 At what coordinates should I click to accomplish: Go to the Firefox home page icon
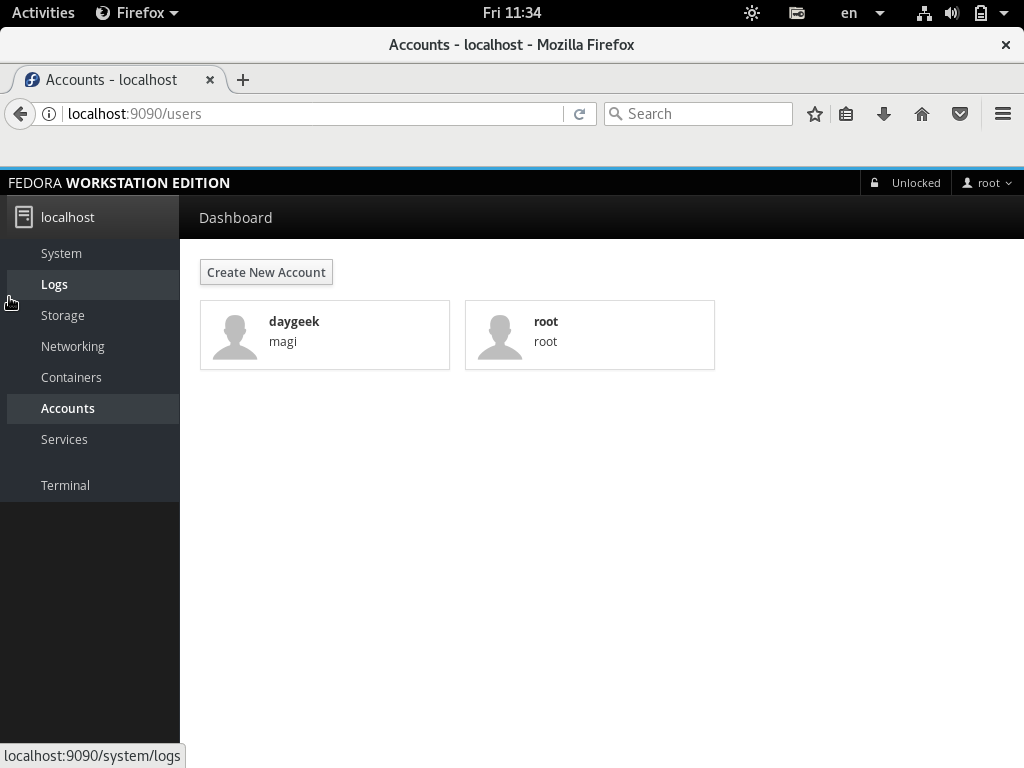(921, 114)
